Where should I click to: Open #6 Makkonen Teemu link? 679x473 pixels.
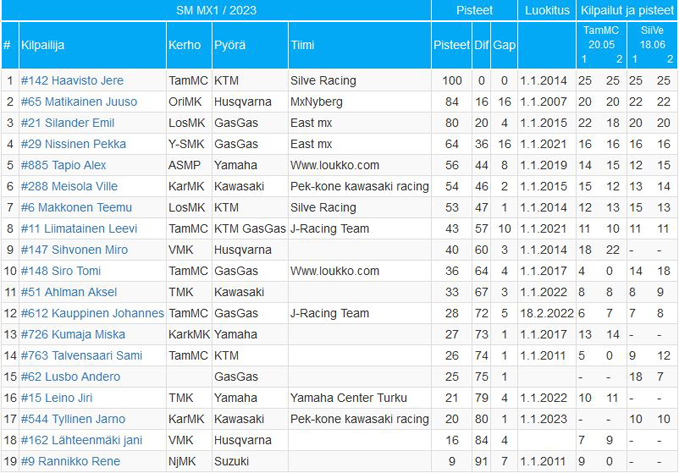[76, 208]
